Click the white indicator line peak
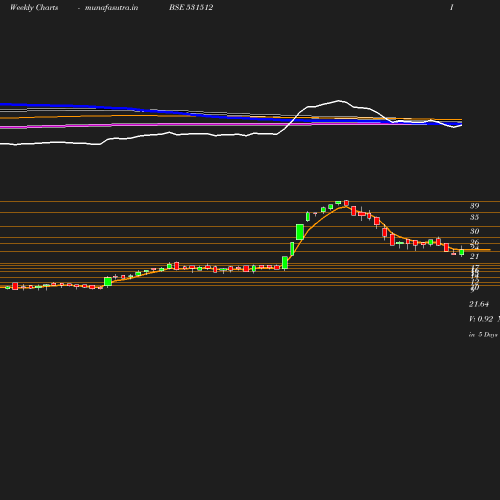 [339, 100]
